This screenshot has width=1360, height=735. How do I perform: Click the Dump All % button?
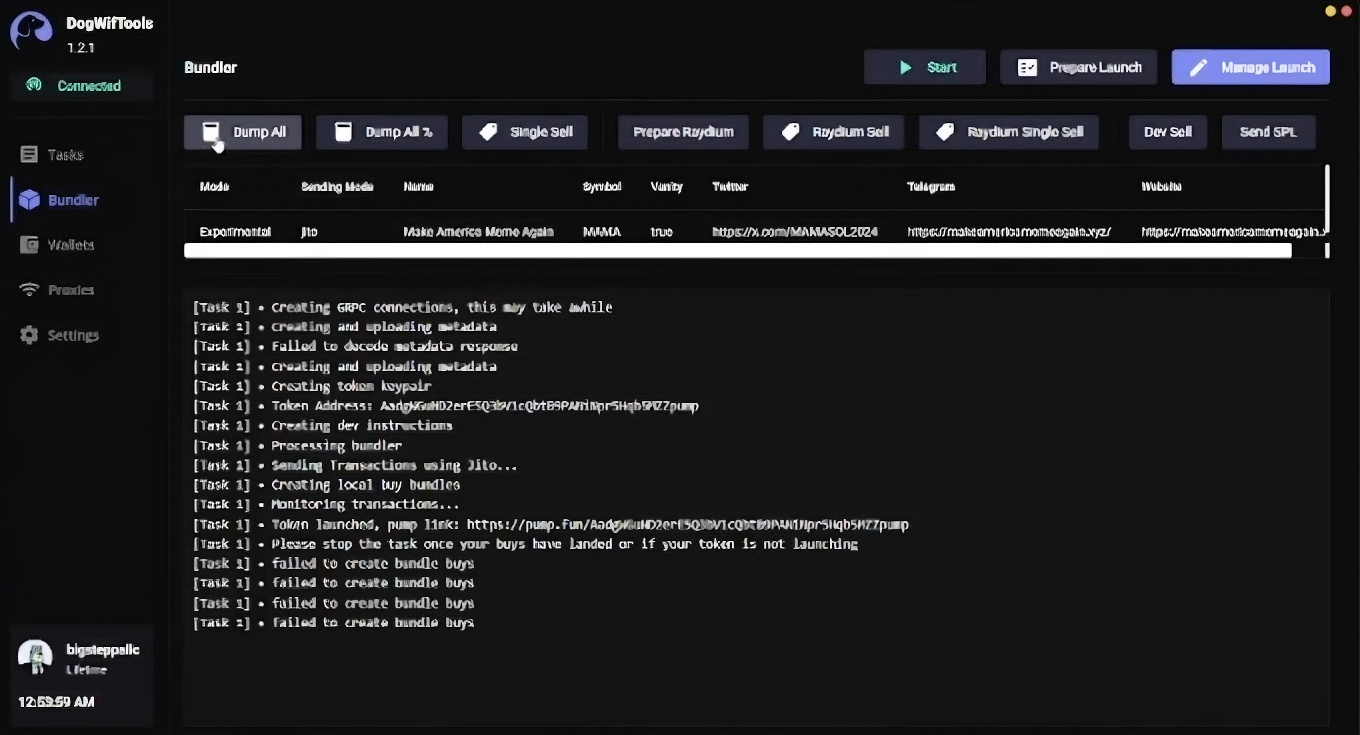click(381, 132)
